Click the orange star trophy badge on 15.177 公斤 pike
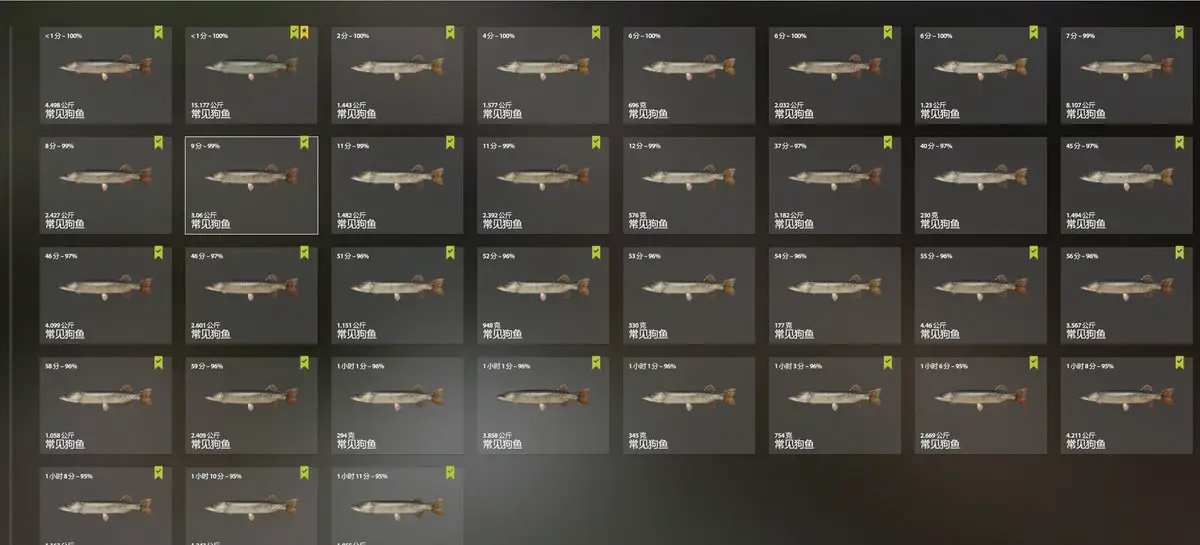This screenshot has width=1200, height=545. point(304,33)
